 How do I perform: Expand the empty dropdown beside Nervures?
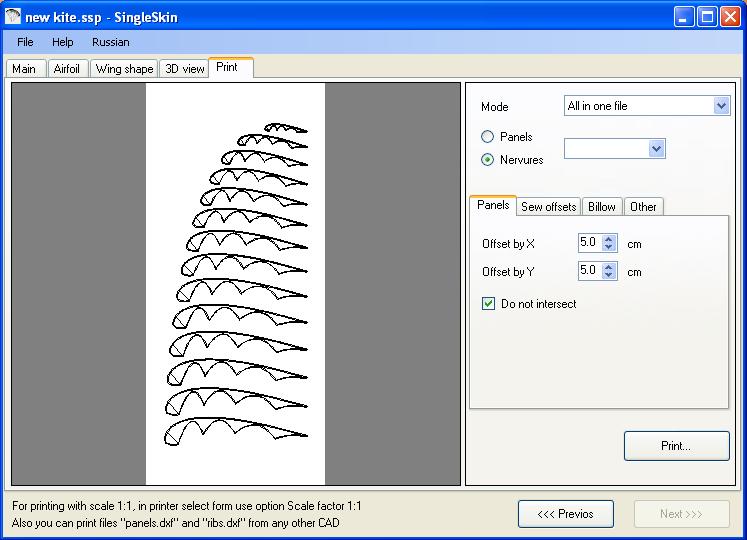point(656,148)
